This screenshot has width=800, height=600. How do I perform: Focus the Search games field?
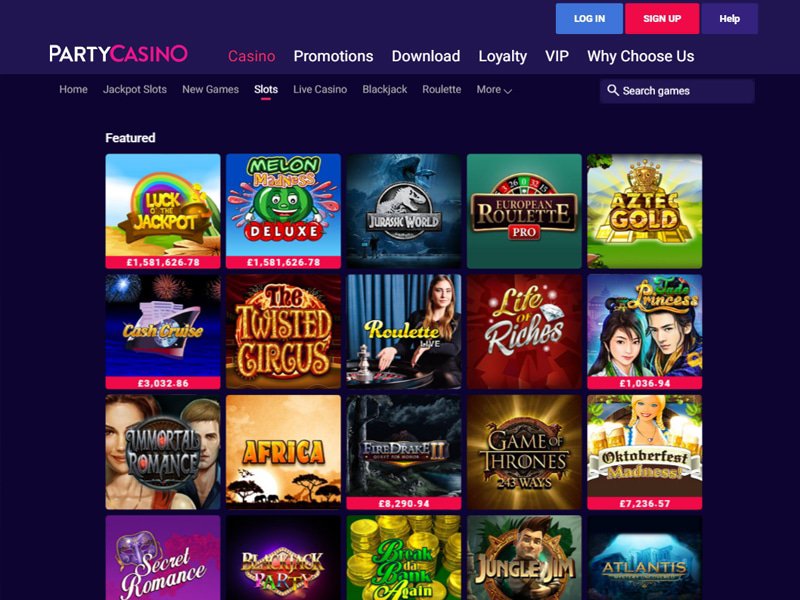click(x=677, y=91)
